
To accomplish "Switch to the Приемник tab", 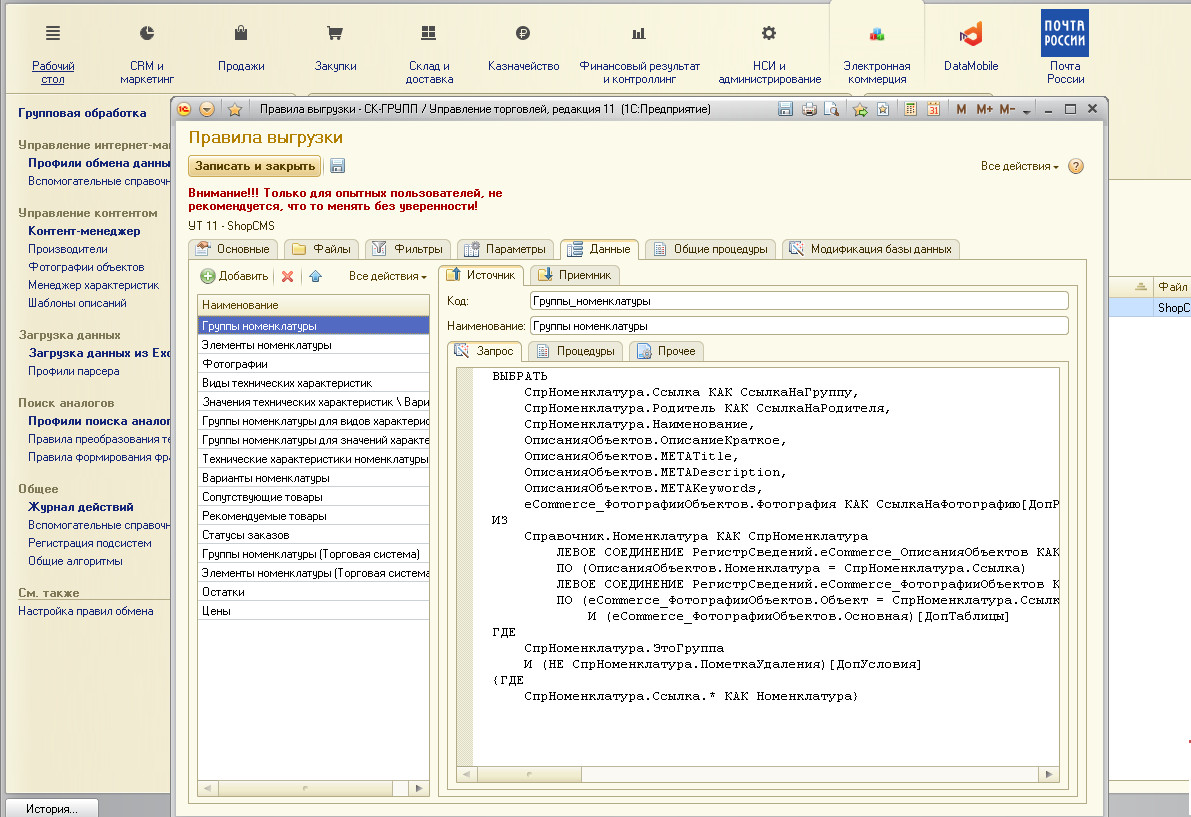I will [576, 275].
